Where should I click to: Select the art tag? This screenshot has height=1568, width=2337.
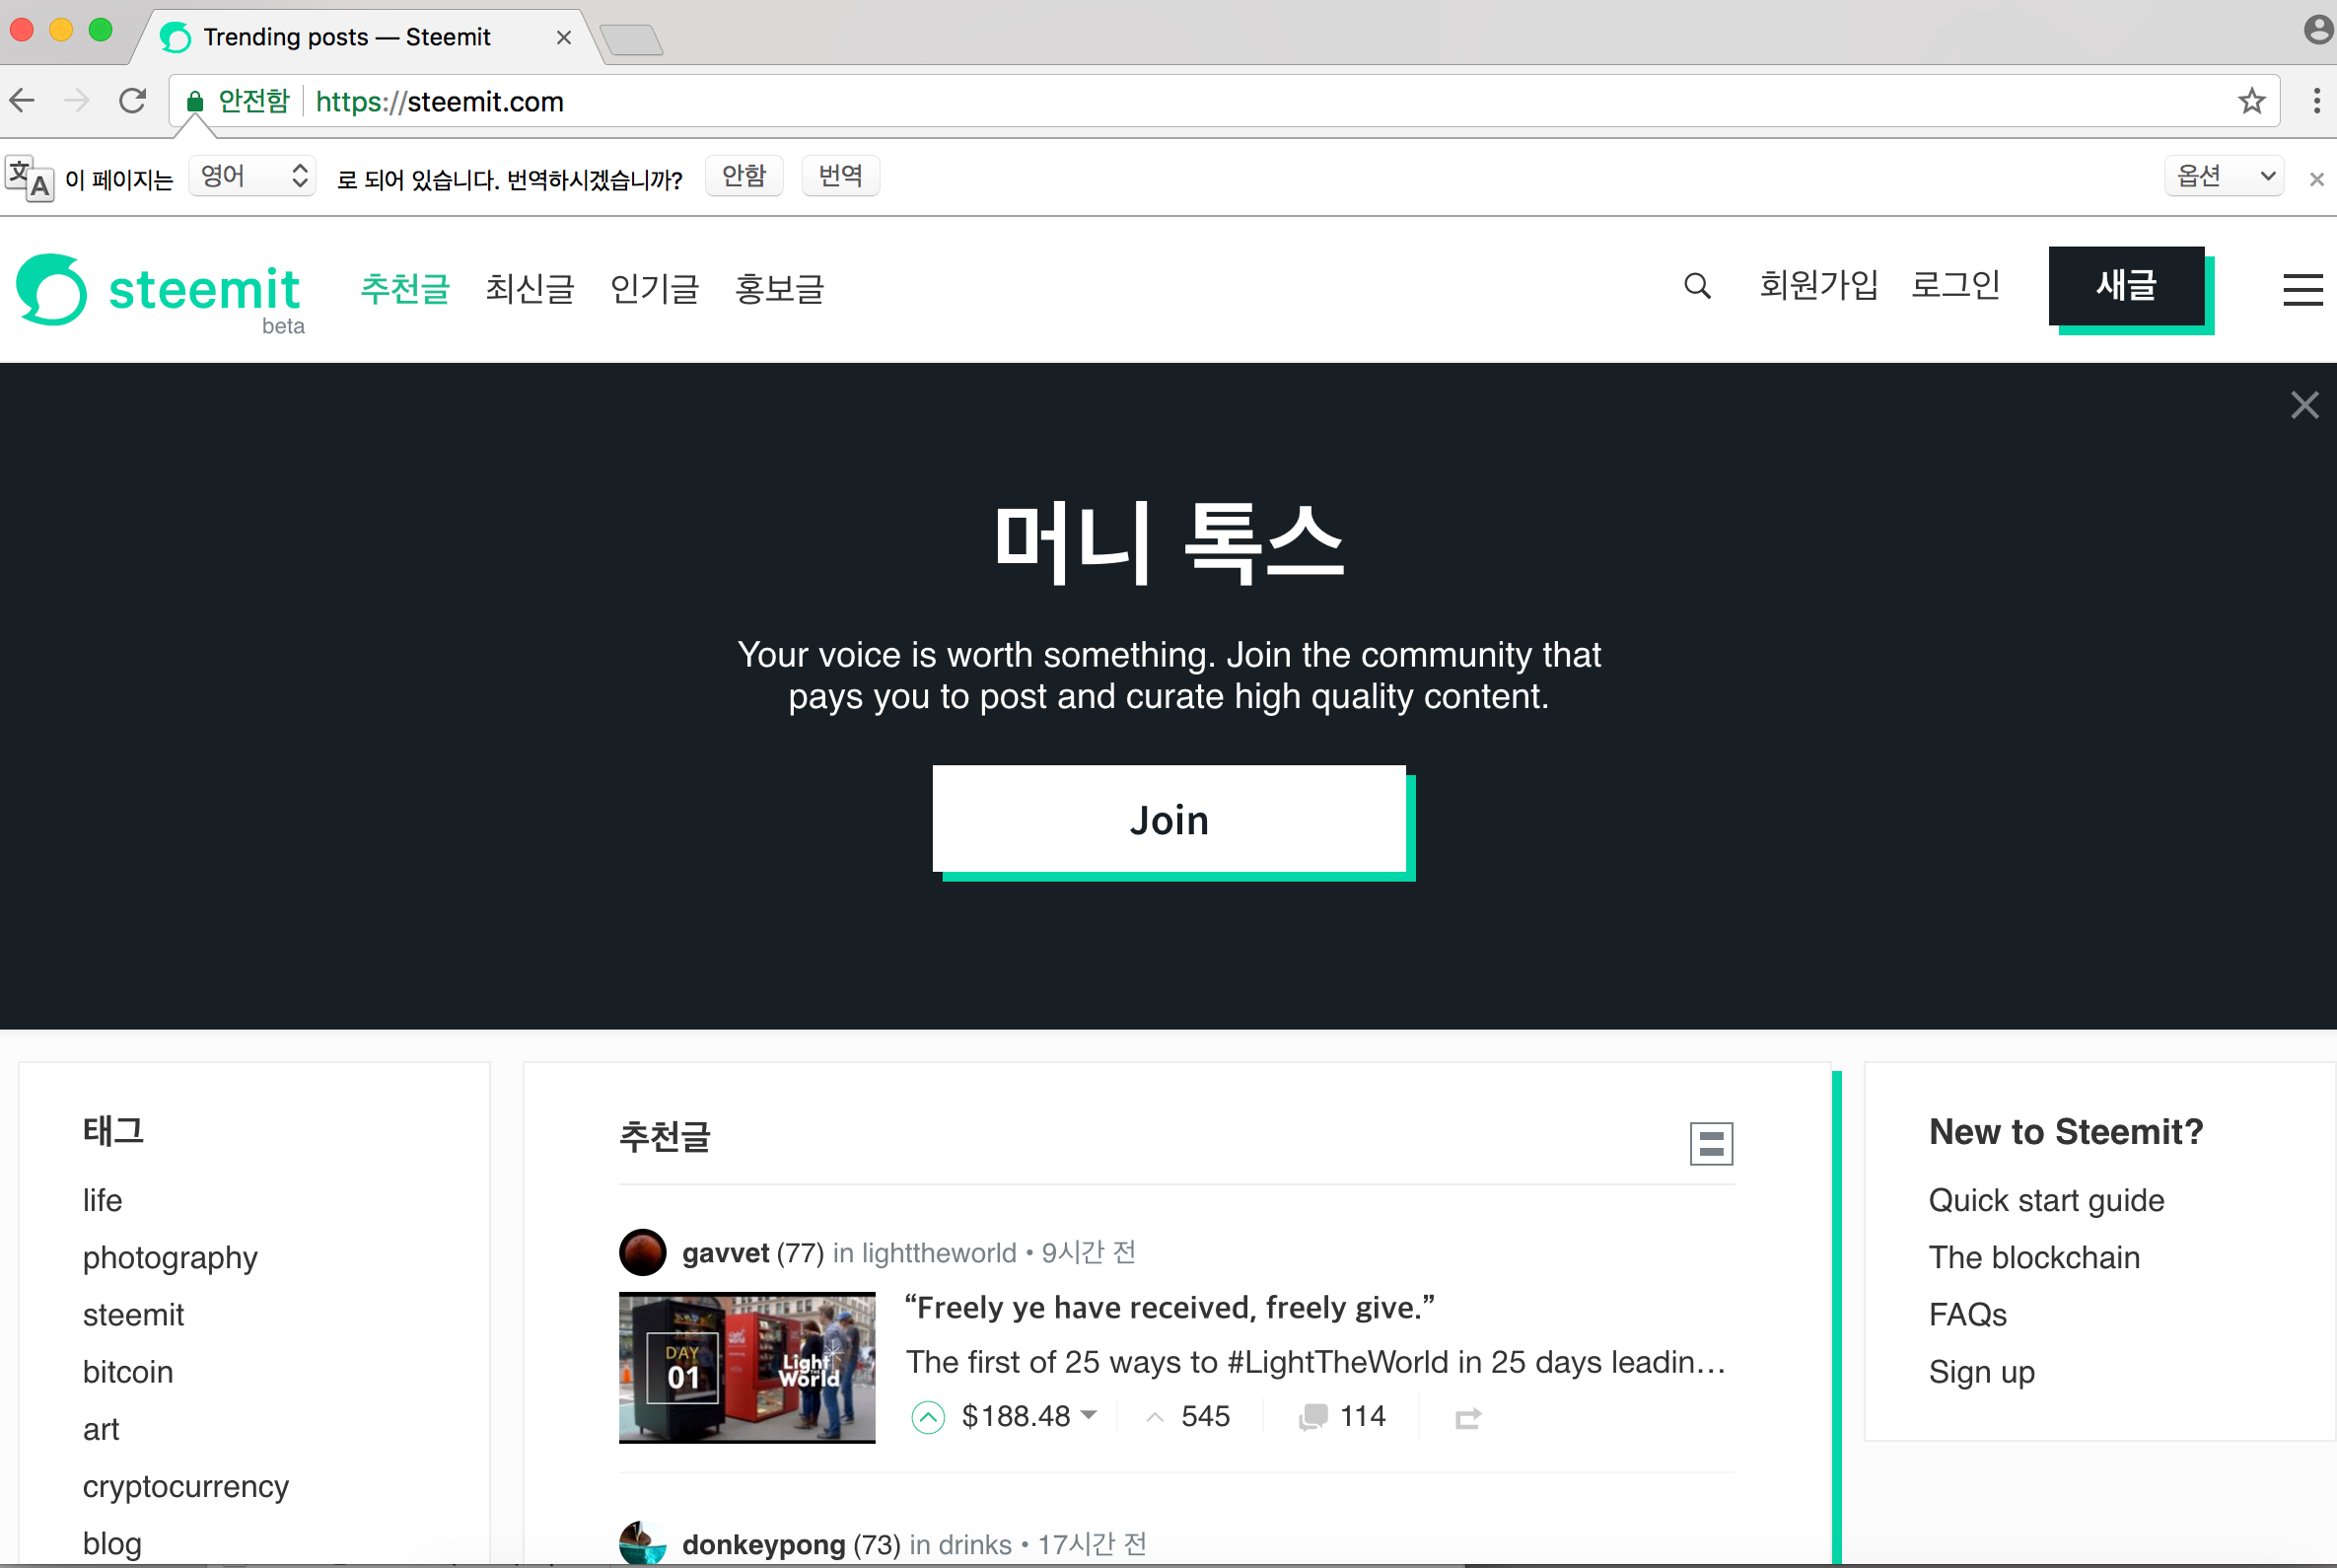coord(101,1430)
